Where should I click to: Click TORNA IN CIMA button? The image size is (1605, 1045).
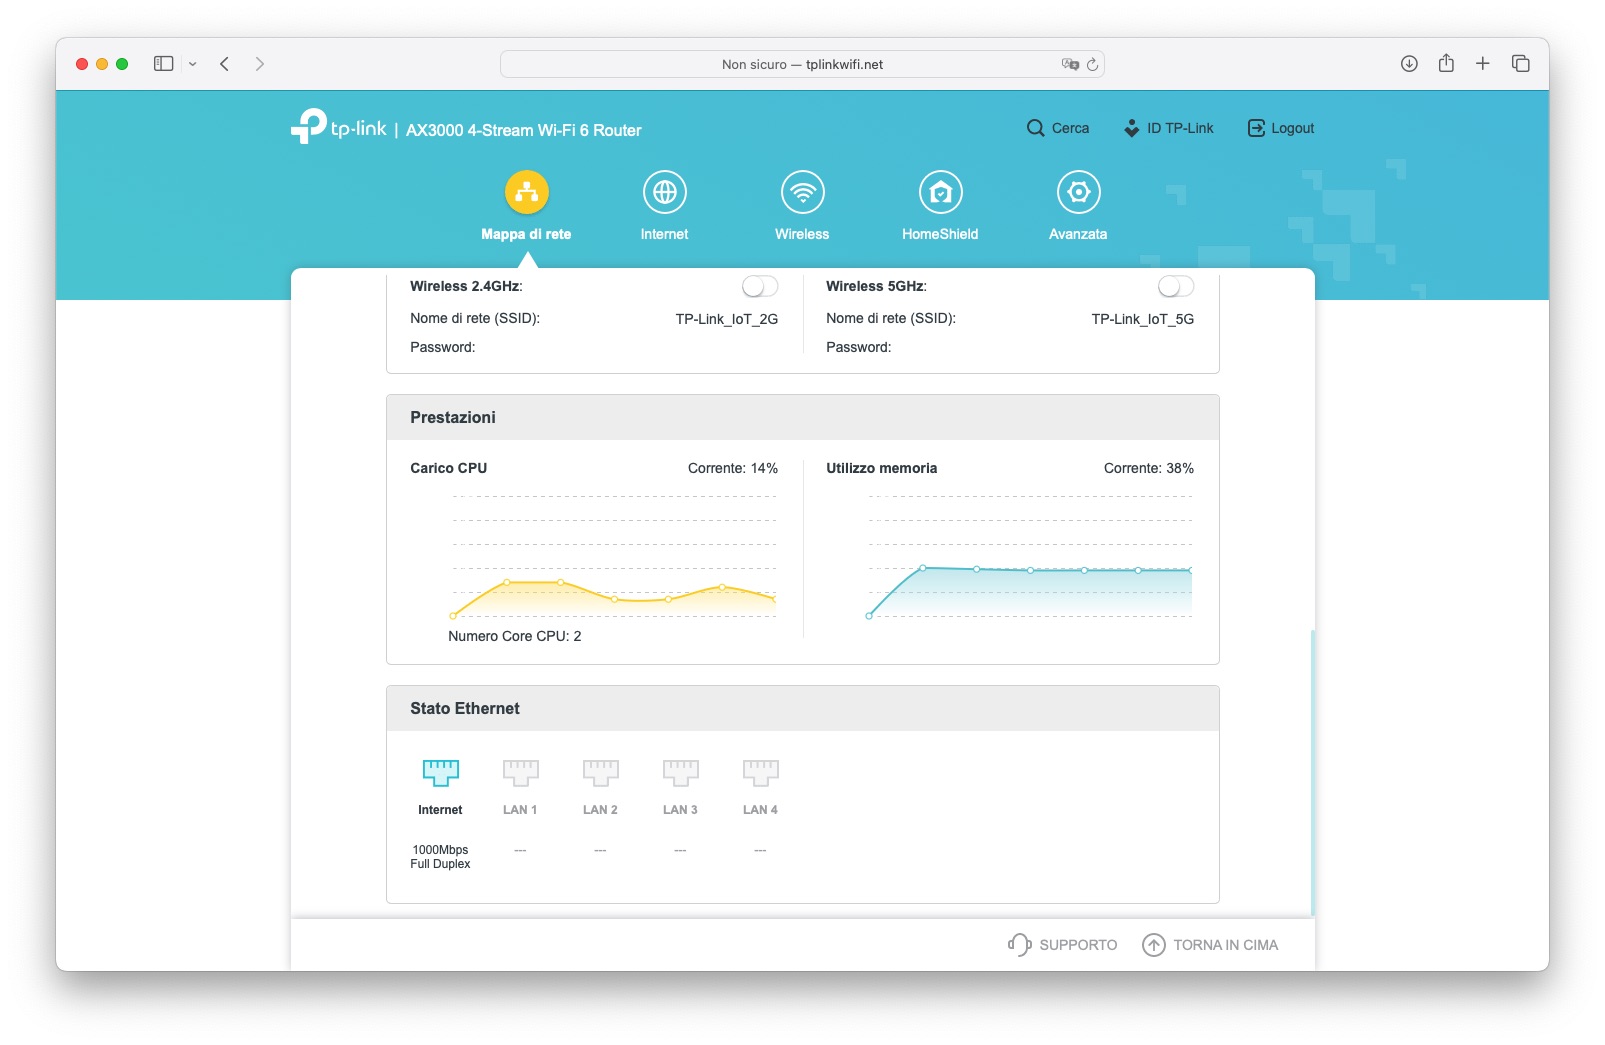pos(1210,945)
